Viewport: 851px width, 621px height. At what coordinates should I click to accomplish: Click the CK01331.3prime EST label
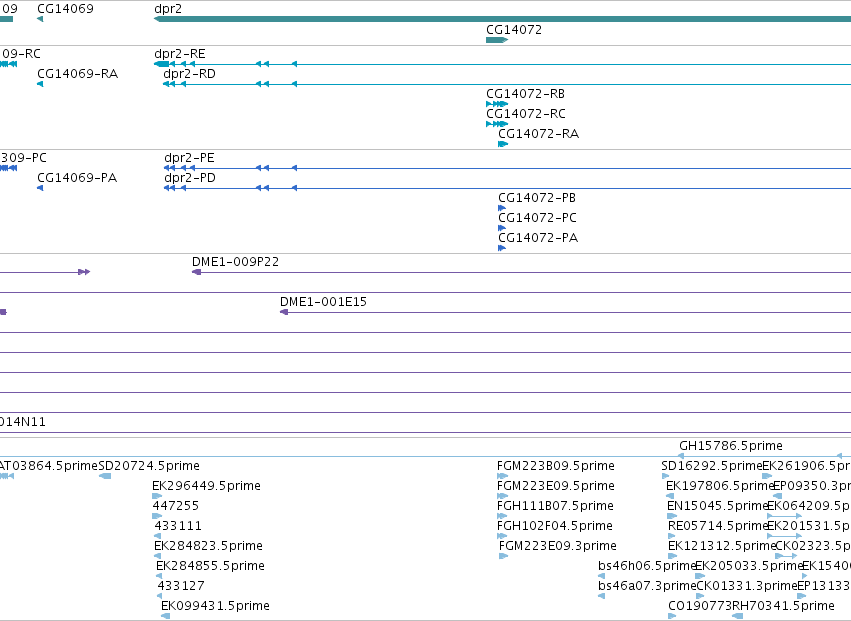pos(747,586)
